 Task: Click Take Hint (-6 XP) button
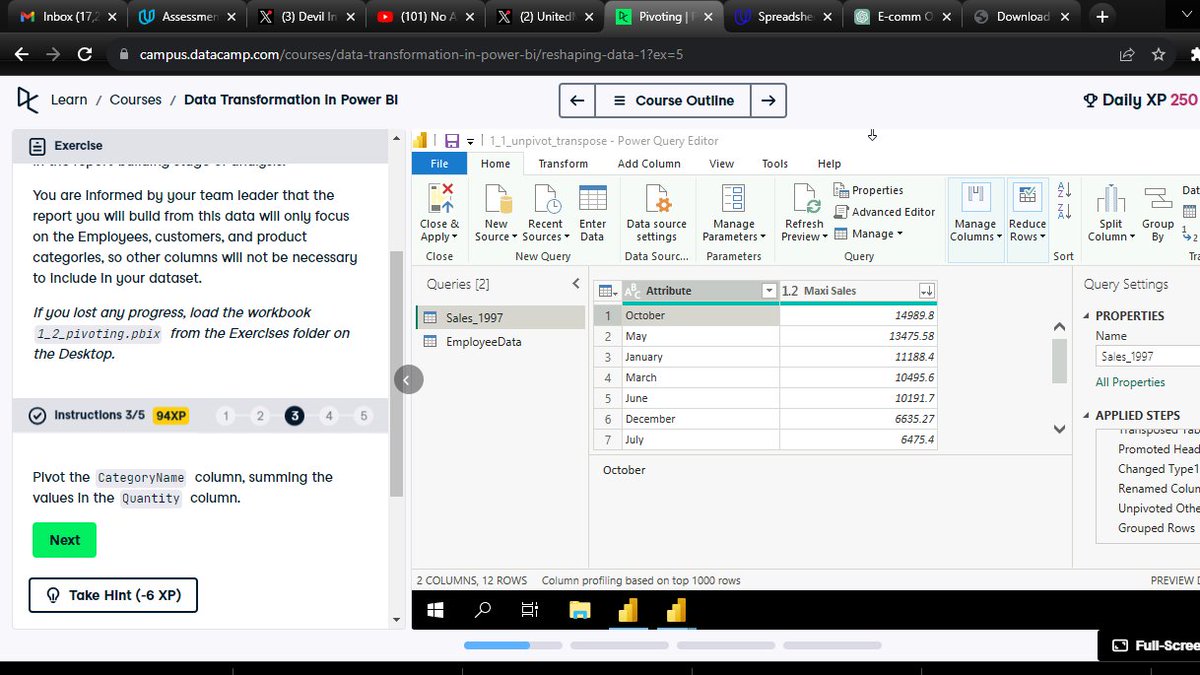click(x=113, y=595)
